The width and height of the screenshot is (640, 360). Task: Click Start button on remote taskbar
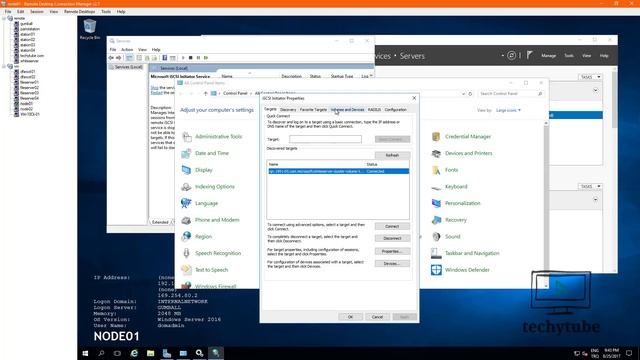click(85, 353)
